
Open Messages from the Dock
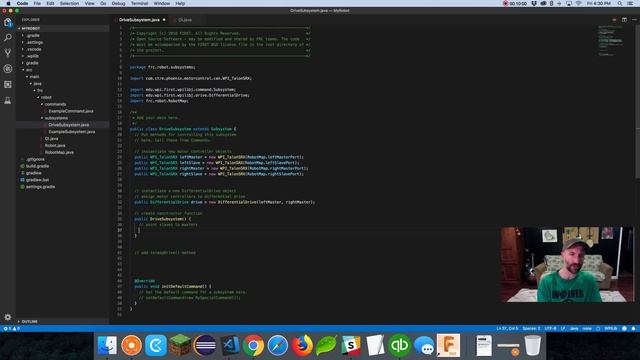pyautogui.click(x=424, y=345)
